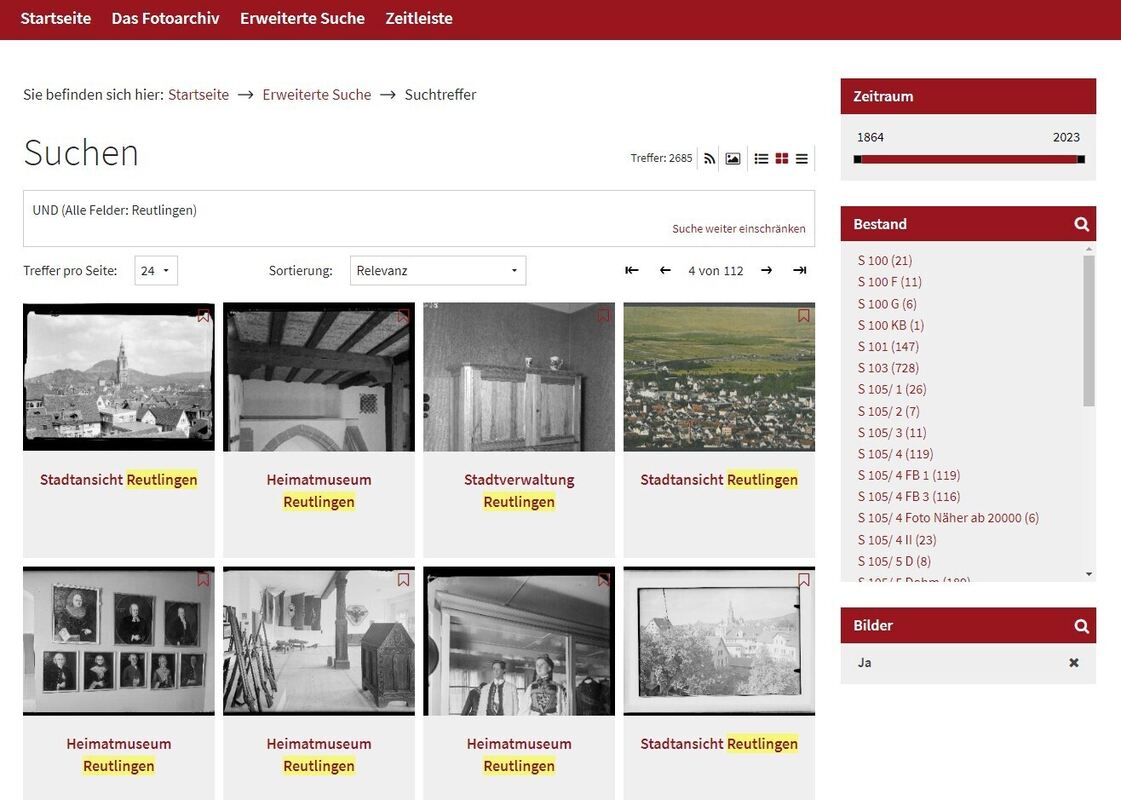Jump to the last results page
The image size is (1121, 800).
pyautogui.click(x=800, y=270)
